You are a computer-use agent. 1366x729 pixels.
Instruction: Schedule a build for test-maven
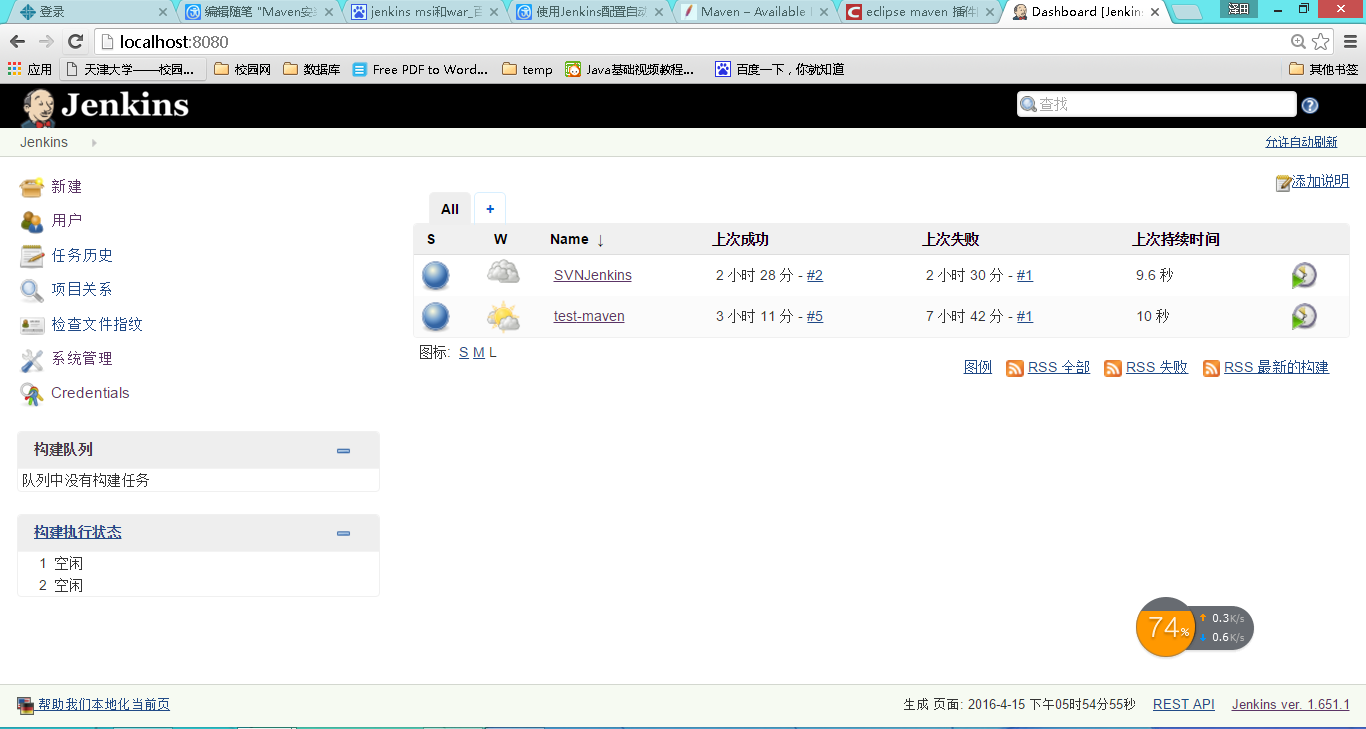[1304, 316]
